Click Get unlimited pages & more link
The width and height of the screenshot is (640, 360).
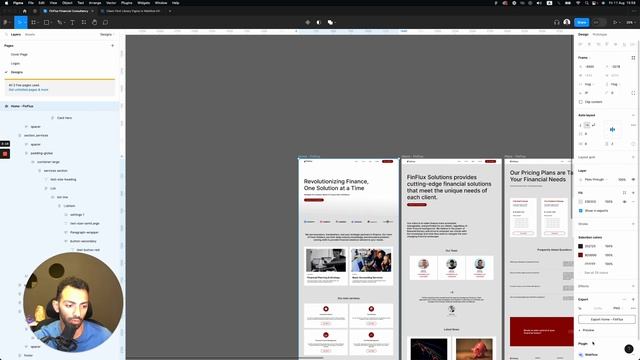click(x=29, y=90)
